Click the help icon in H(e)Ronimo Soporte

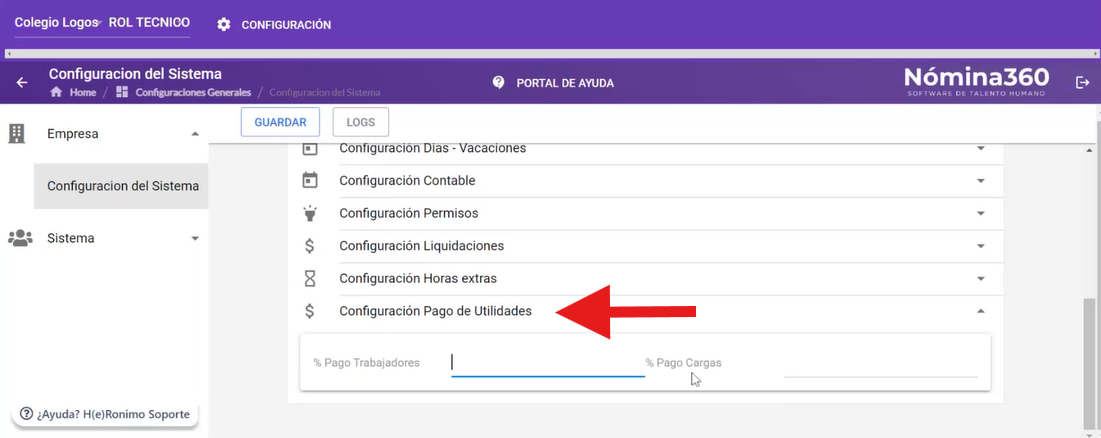pos(27,414)
